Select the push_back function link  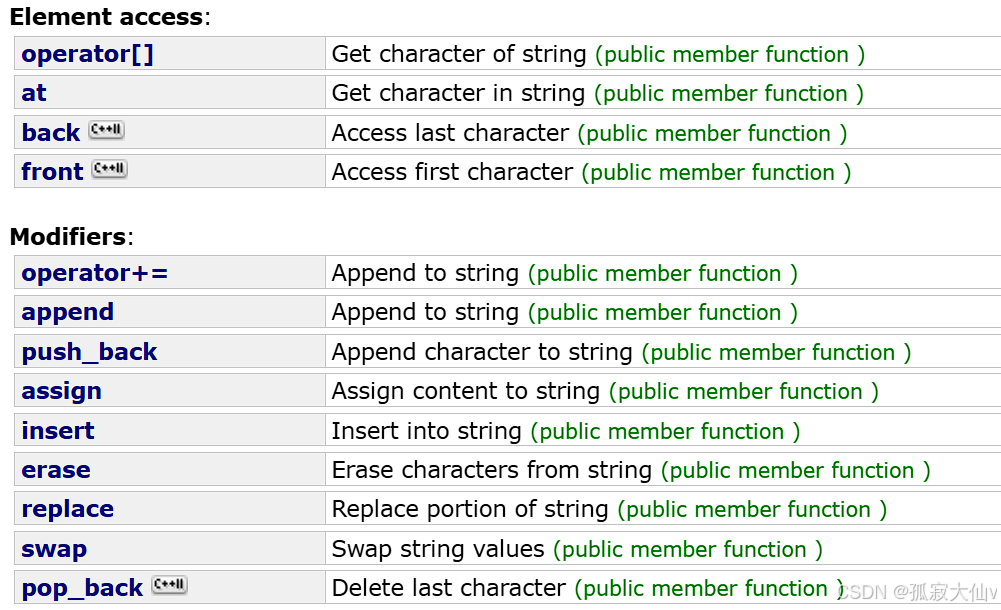click(89, 352)
